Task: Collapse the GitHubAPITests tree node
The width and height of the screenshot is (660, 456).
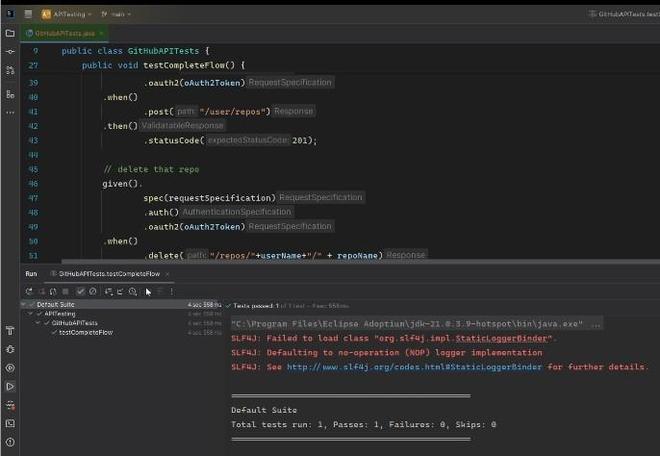Action: 38,323
